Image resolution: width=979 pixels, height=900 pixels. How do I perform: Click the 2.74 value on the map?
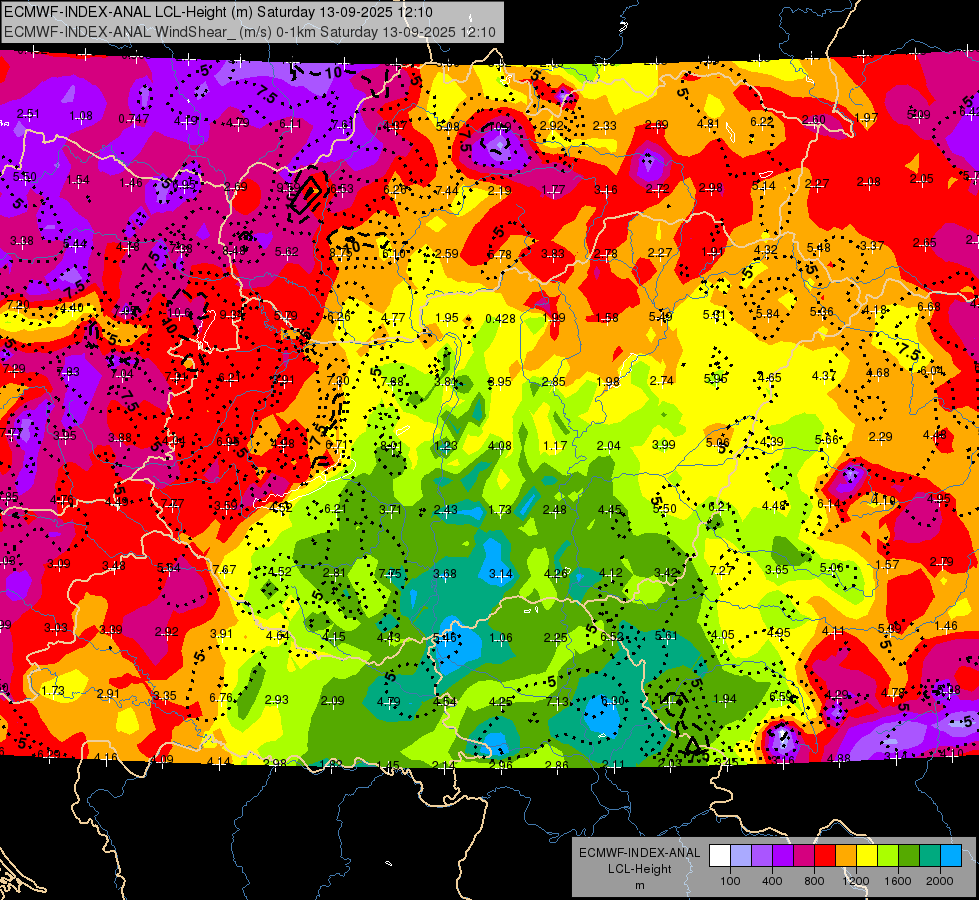(x=662, y=380)
